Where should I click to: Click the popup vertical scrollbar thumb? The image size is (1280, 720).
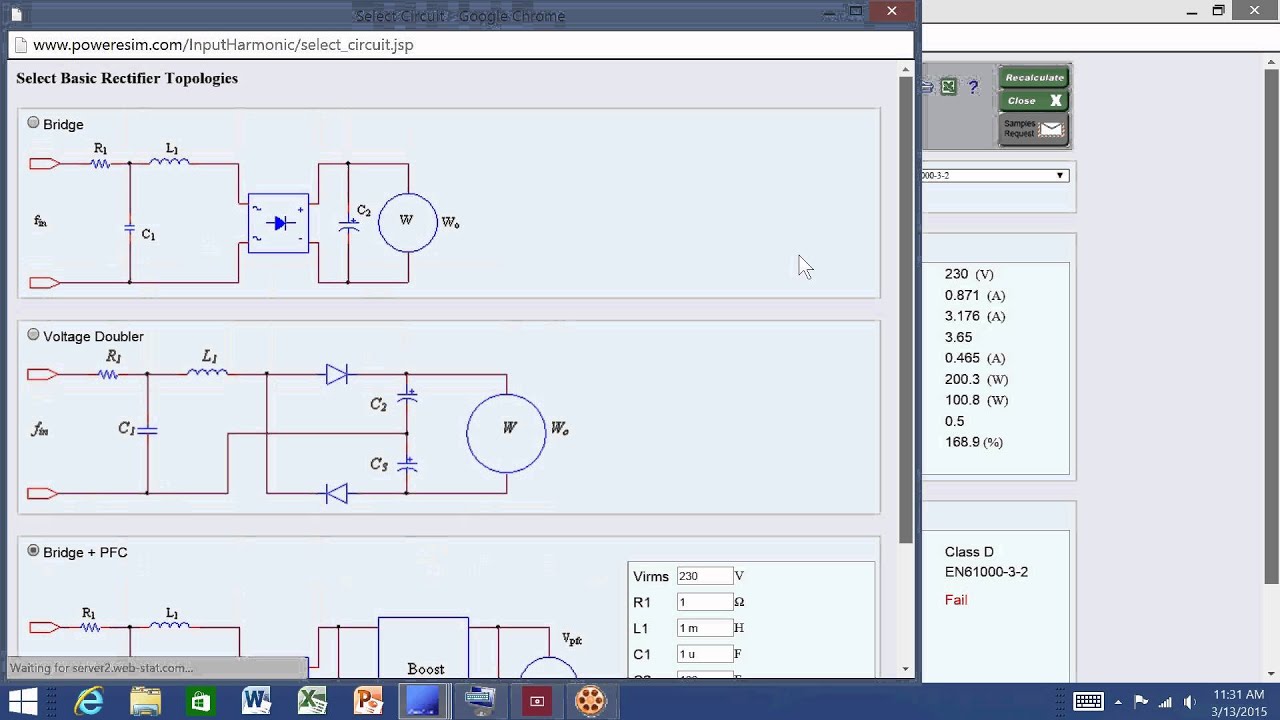(906, 310)
